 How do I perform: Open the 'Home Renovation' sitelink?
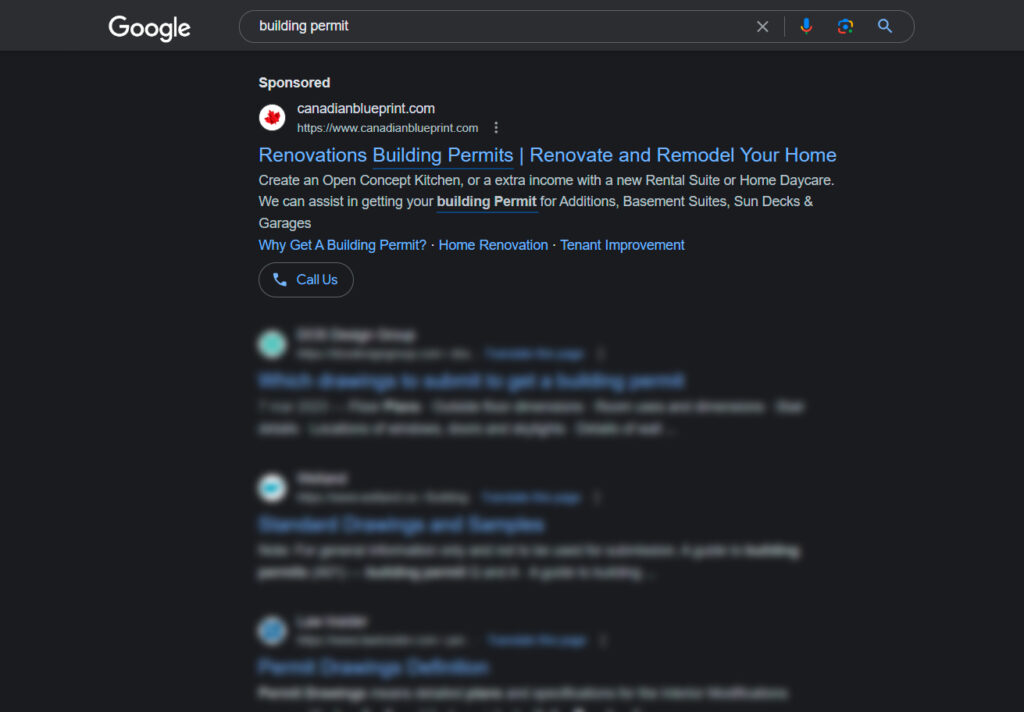click(493, 245)
